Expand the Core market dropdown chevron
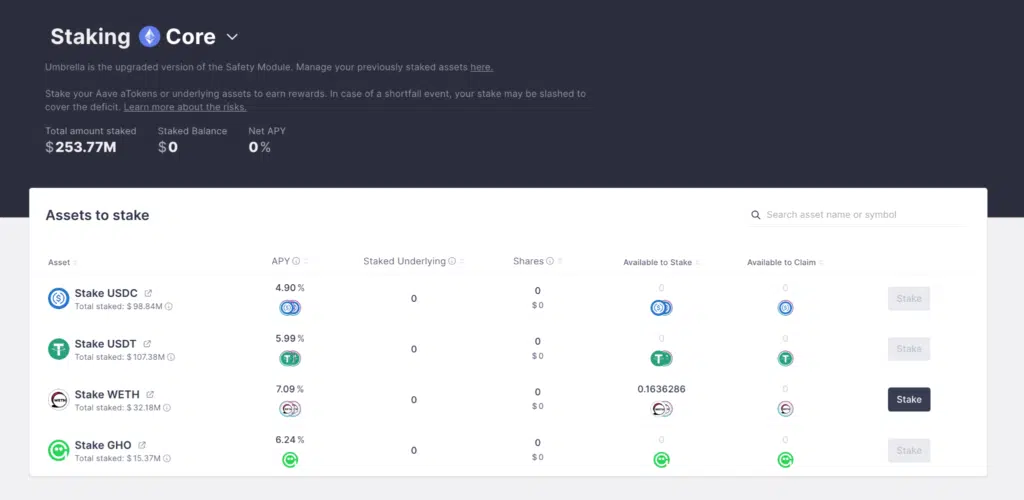This screenshot has height=500, width=1024. (232, 37)
